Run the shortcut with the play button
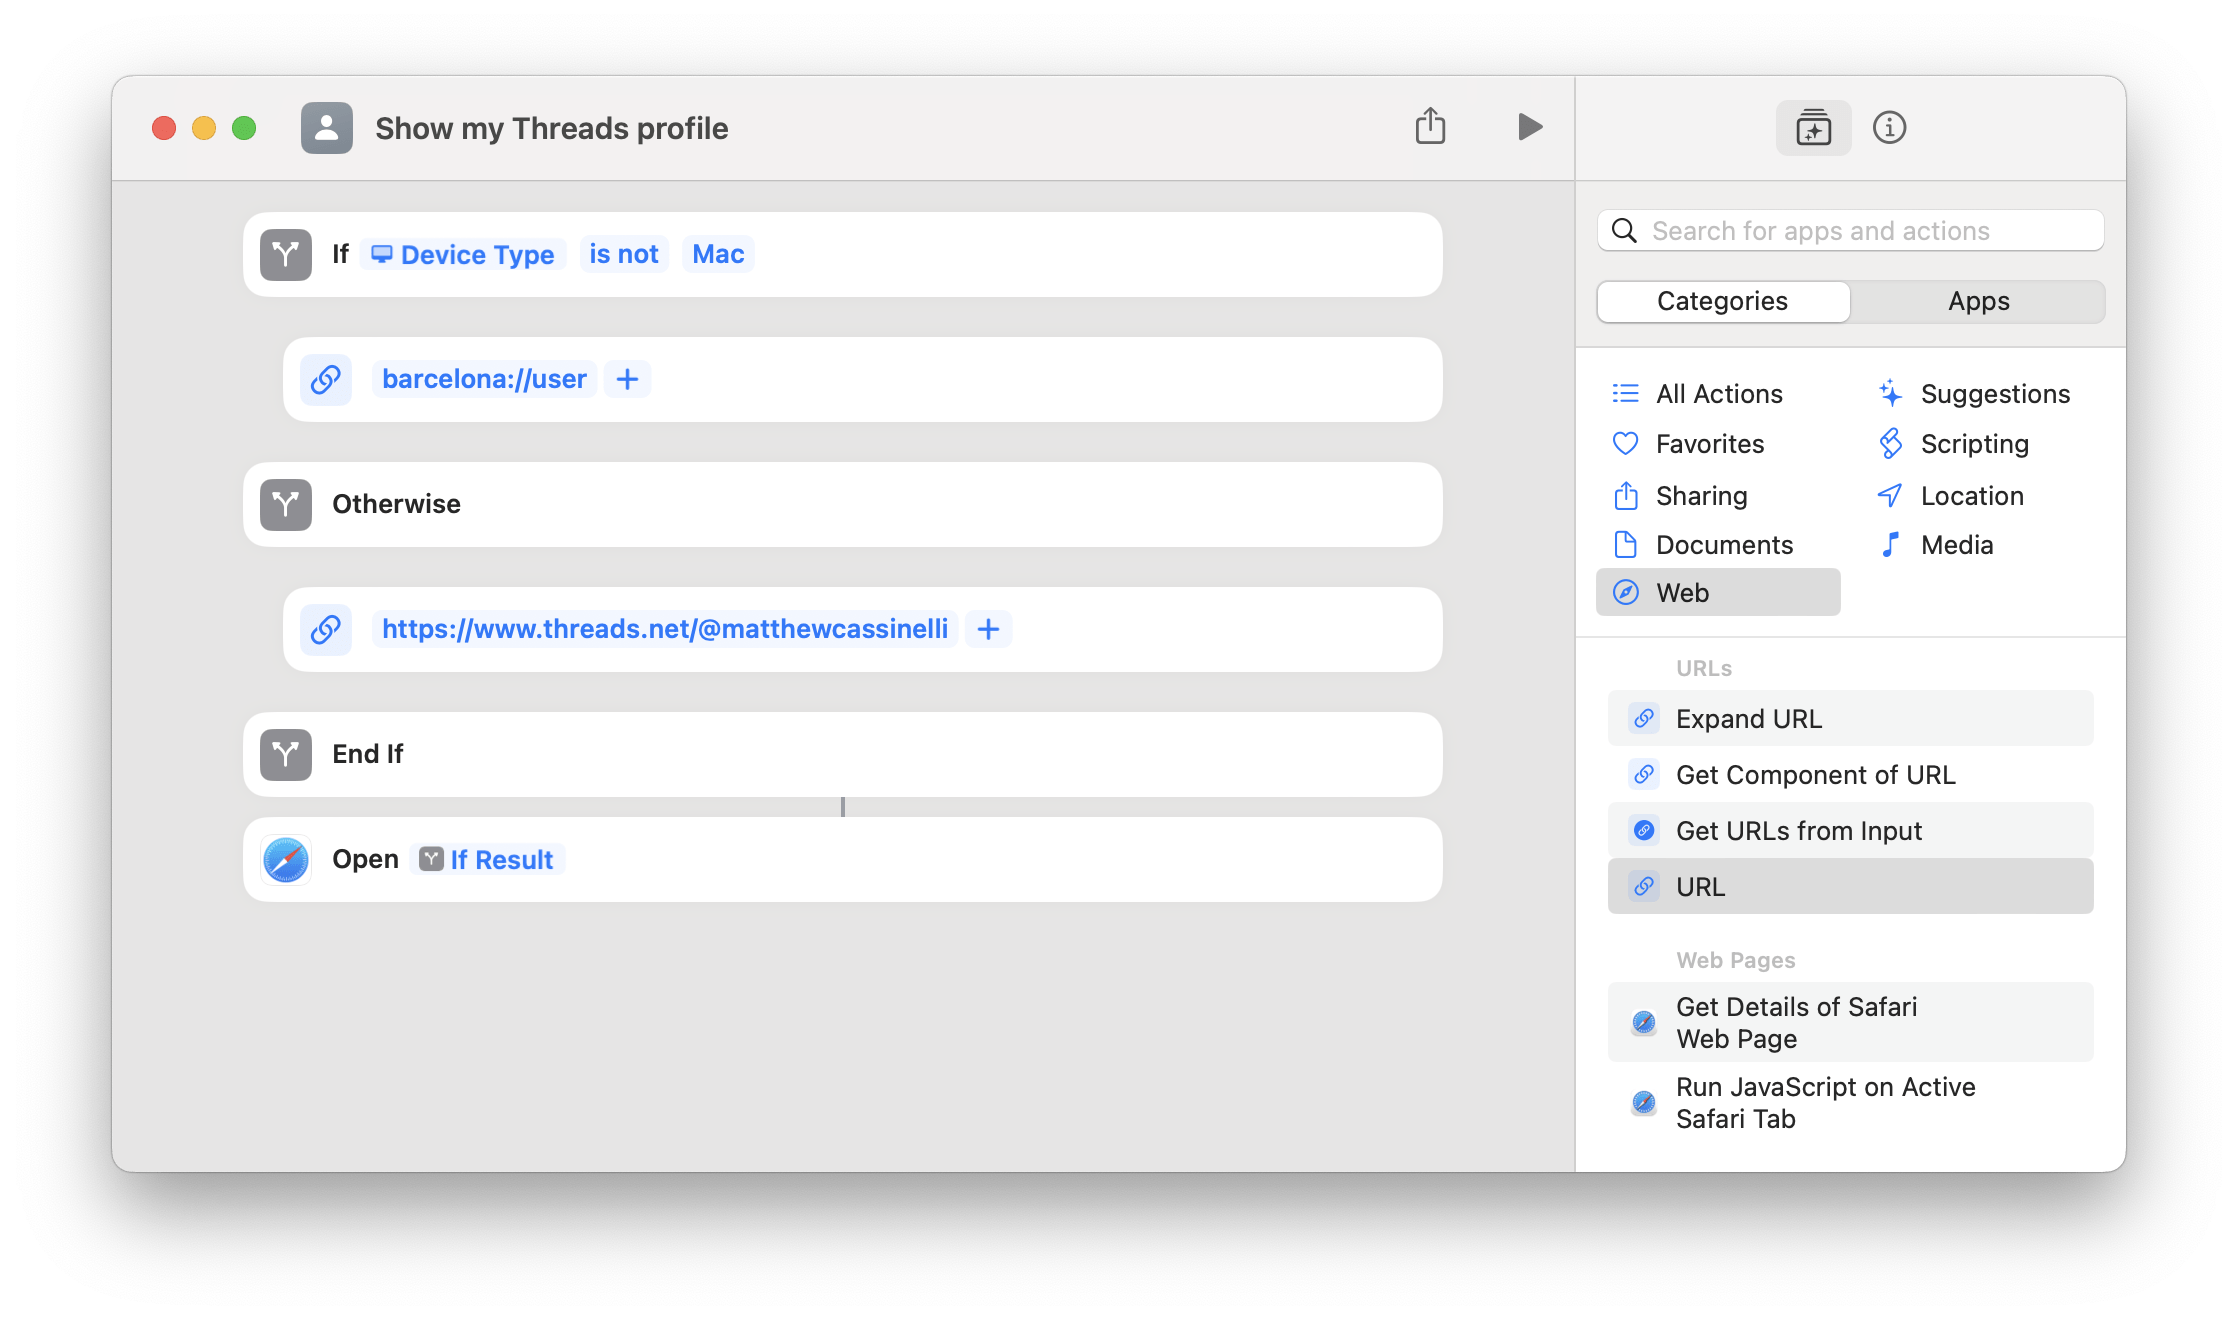This screenshot has height=1320, width=2238. pos(1529,127)
